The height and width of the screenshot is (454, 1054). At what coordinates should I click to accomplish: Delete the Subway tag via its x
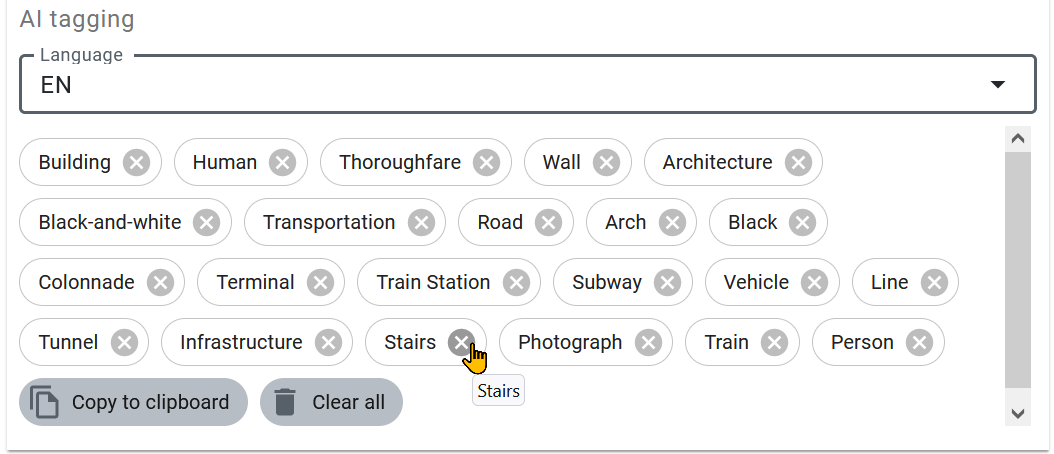click(667, 282)
